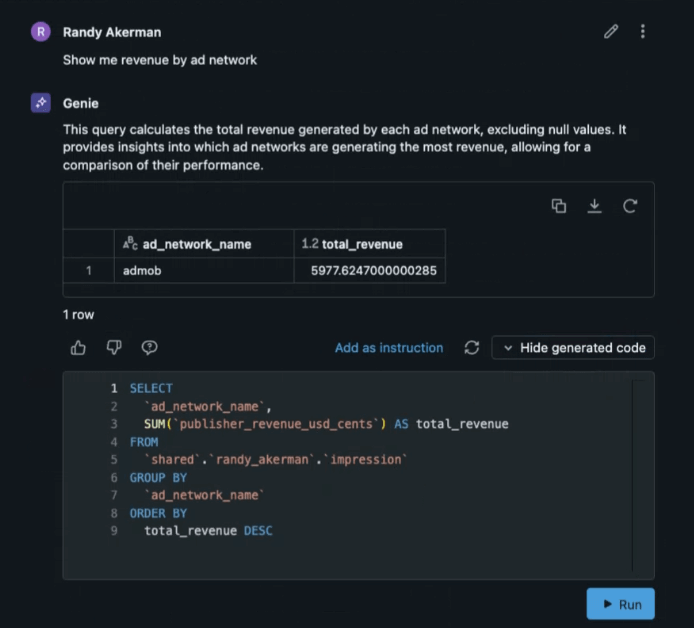Click the Genie sparkle avatar icon
The width and height of the screenshot is (694, 628).
click(x=40, y=103)
